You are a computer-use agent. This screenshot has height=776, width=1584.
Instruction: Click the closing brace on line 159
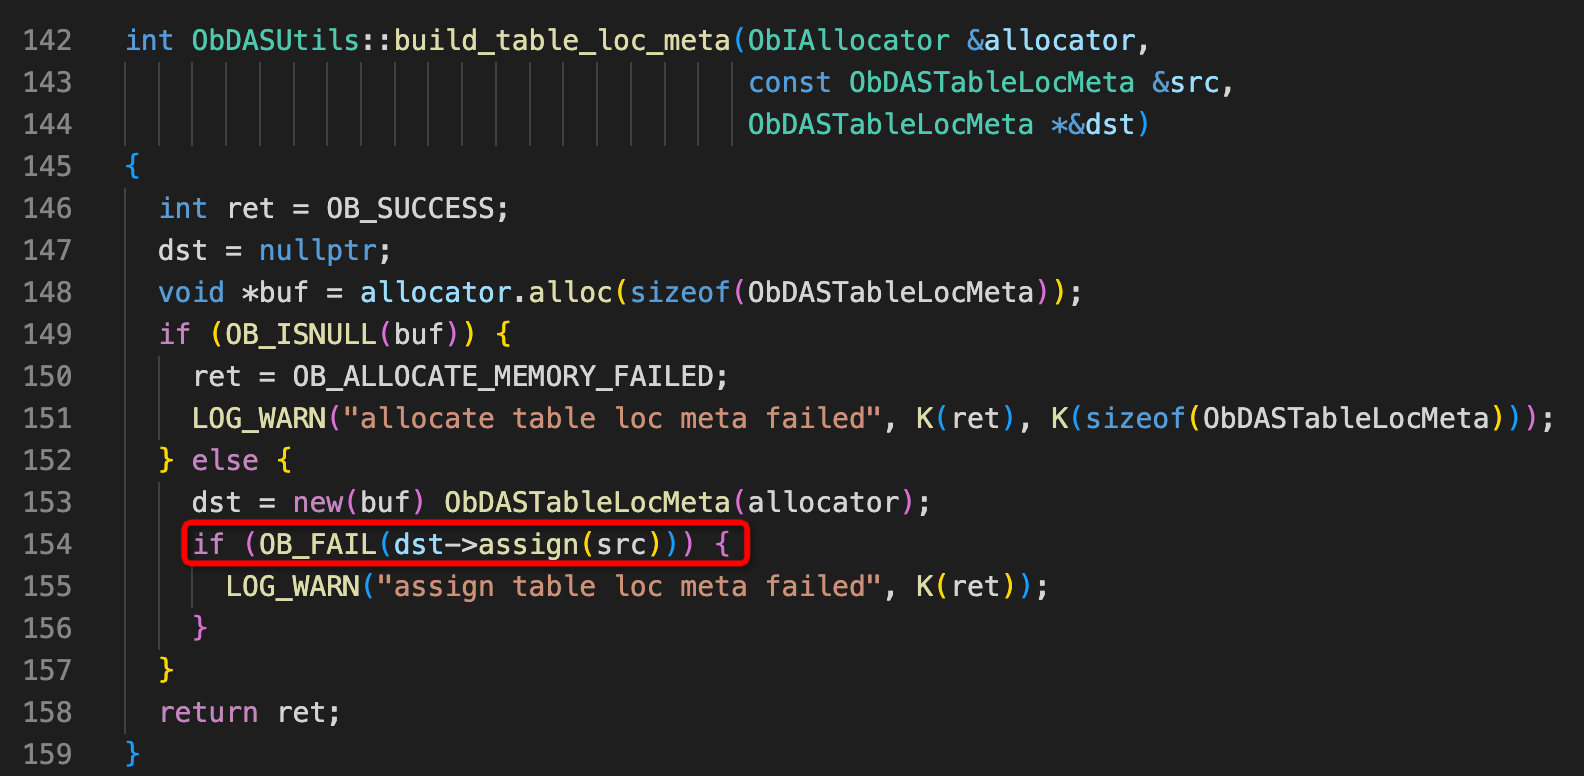133,754
